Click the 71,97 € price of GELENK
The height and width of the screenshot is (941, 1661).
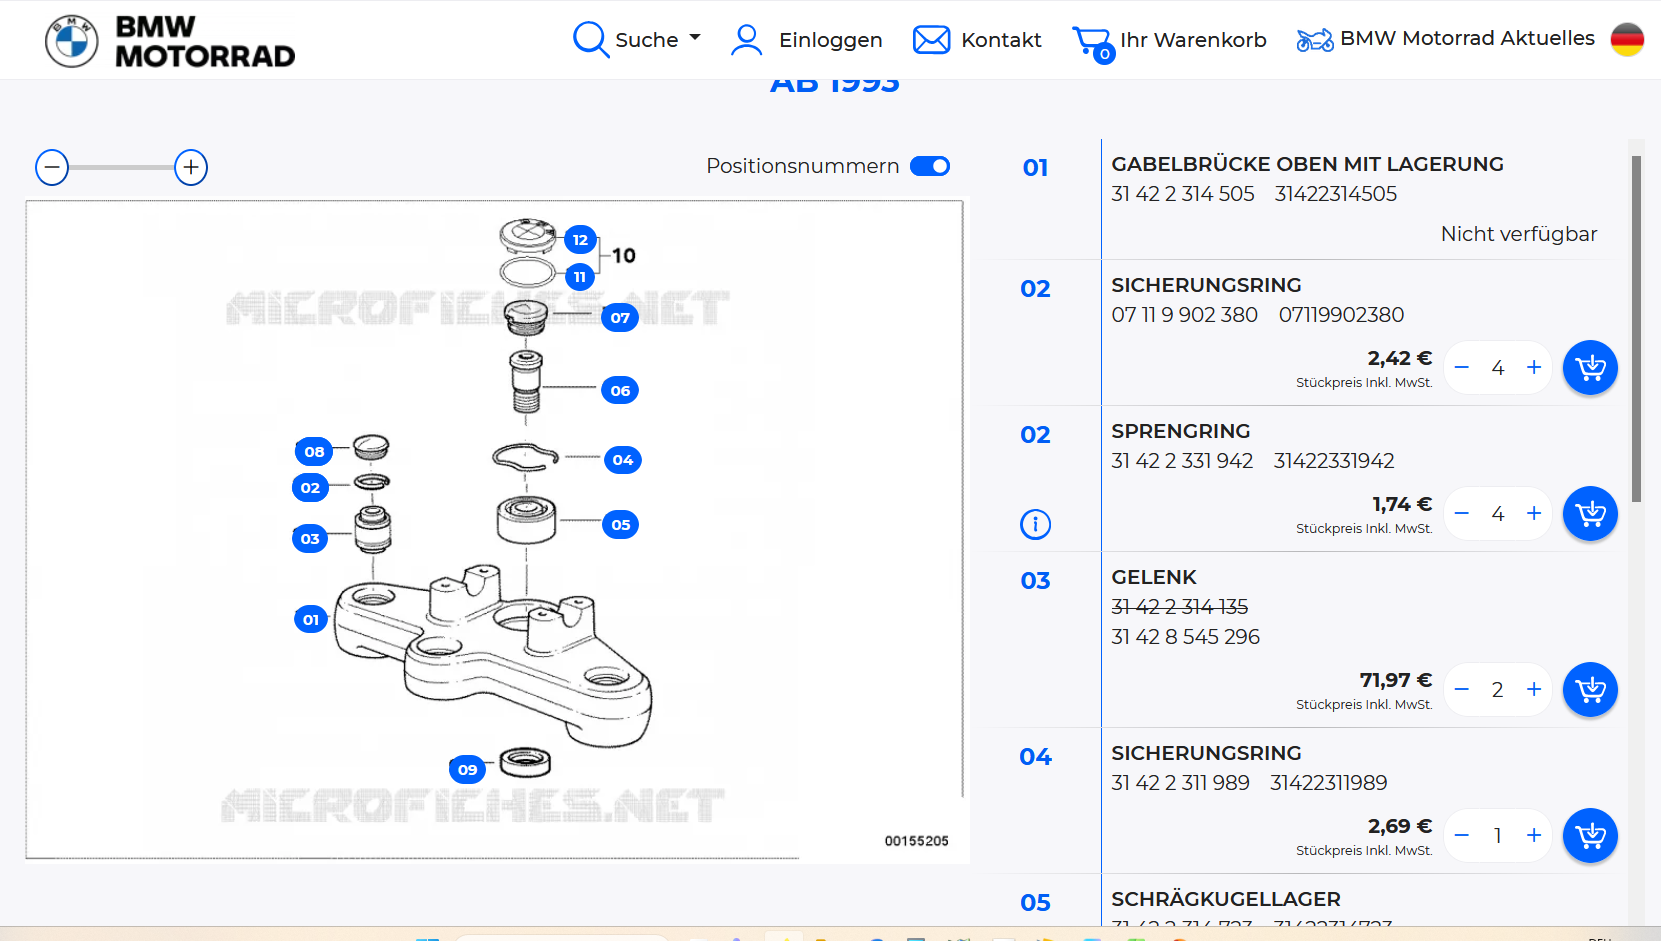pos(1395,680)
